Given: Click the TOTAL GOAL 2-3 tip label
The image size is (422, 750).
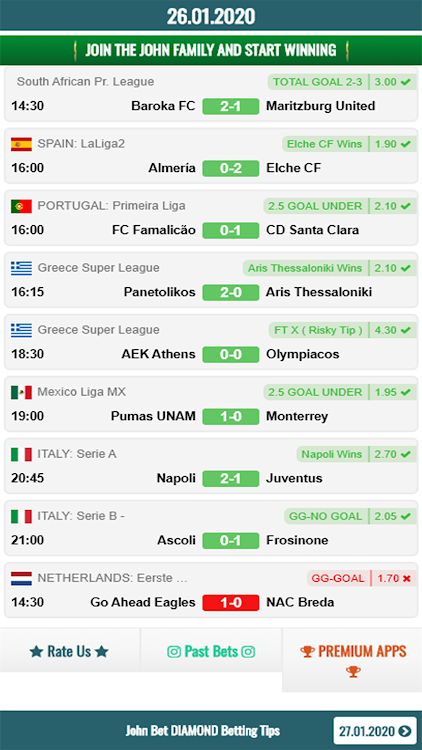Looking at the screenshot, I should click(318, 82).
